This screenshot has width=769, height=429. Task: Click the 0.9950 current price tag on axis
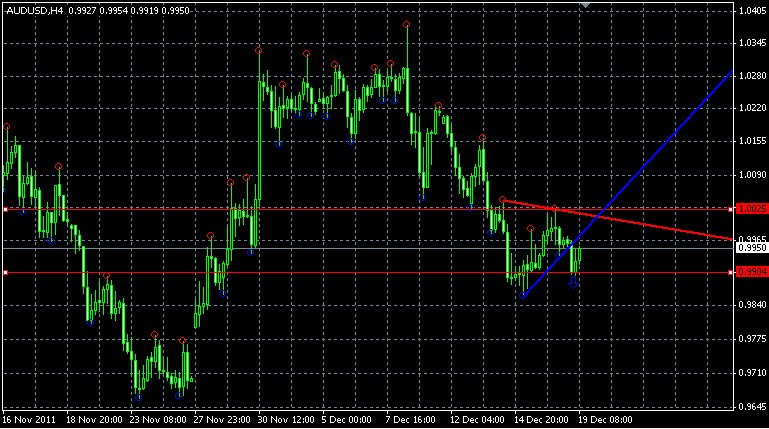[x=752, y=248]
